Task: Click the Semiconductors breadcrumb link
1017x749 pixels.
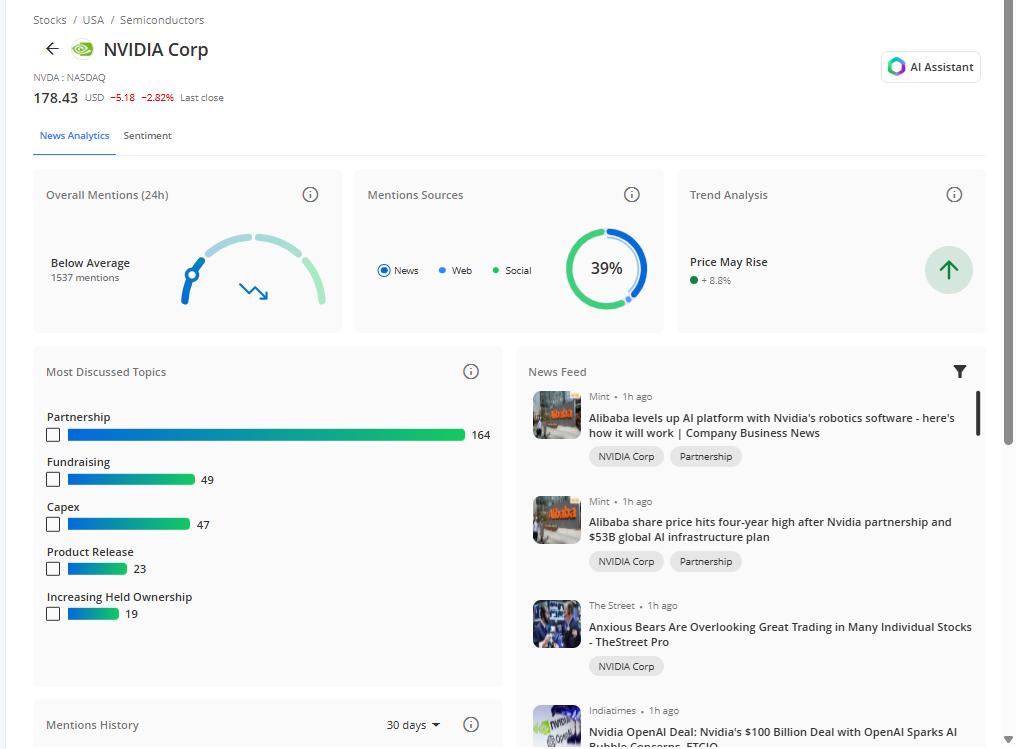Action: click(162, 20)
